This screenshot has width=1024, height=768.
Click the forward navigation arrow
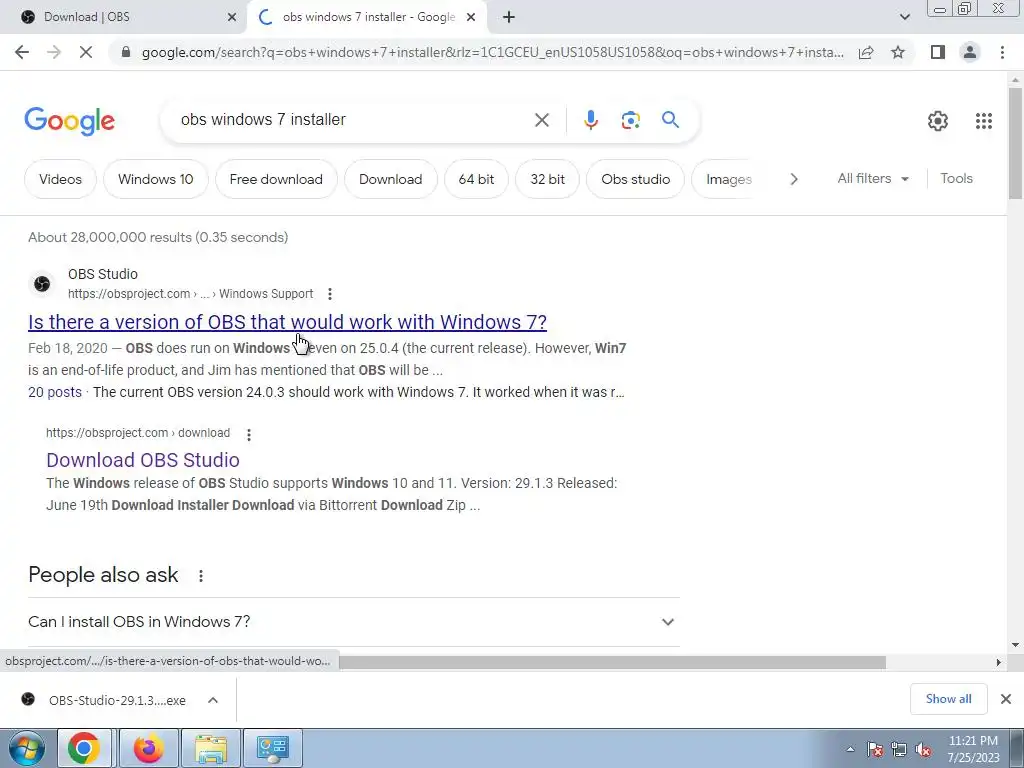[x=54, y=52]
